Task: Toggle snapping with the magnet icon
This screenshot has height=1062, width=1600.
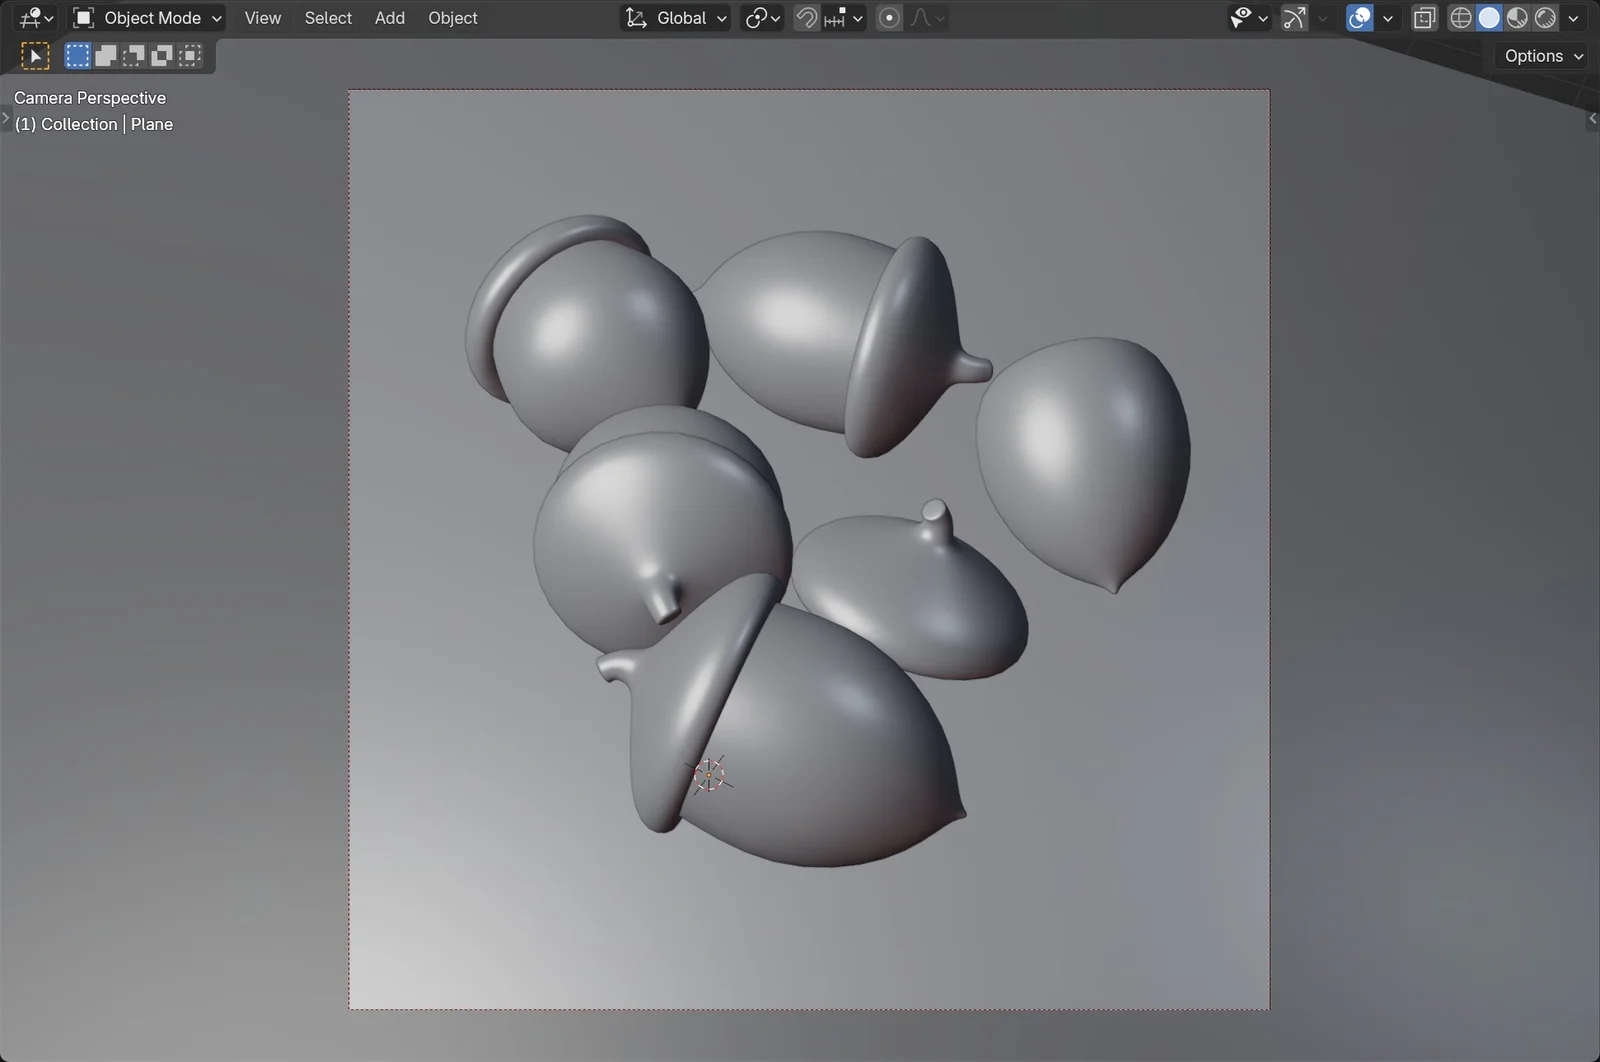Action: click(x=806, y=17)
